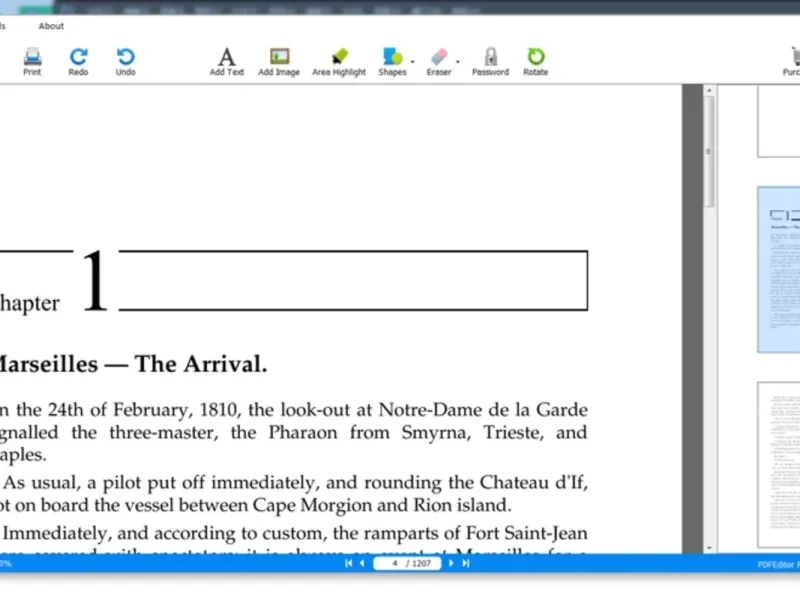Click the vertical scrollbar handle
This screenshot has width=800, height=600.
tap(709, 151)
